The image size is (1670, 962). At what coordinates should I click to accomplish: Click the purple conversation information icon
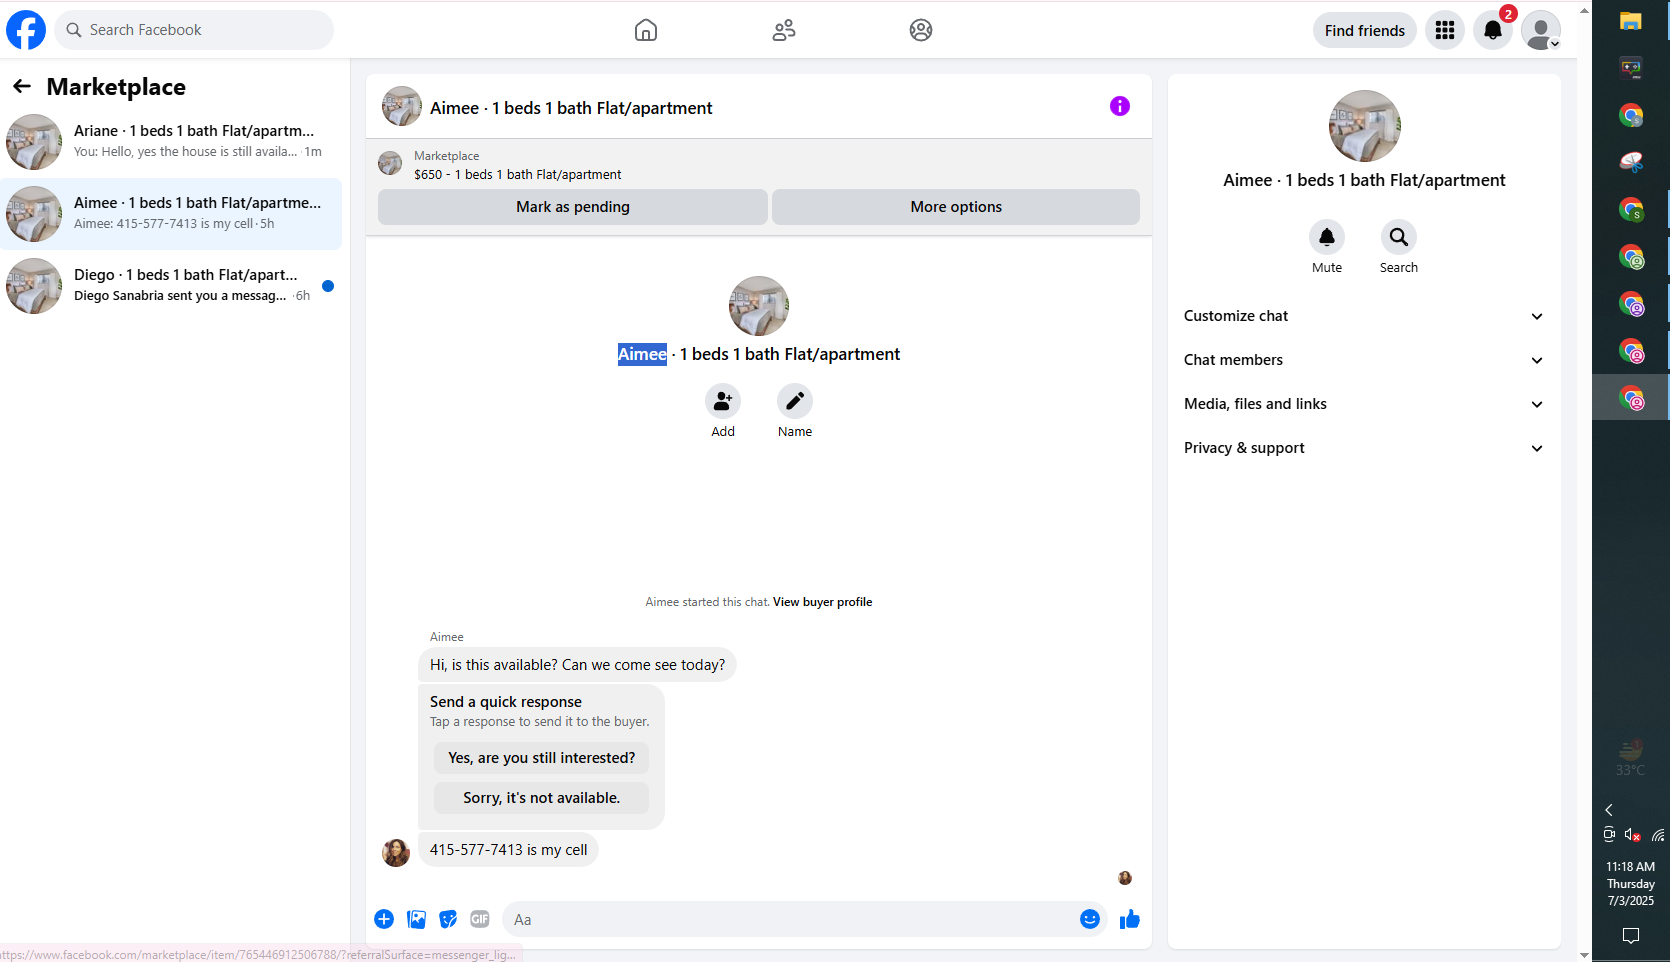[1120, 106]
